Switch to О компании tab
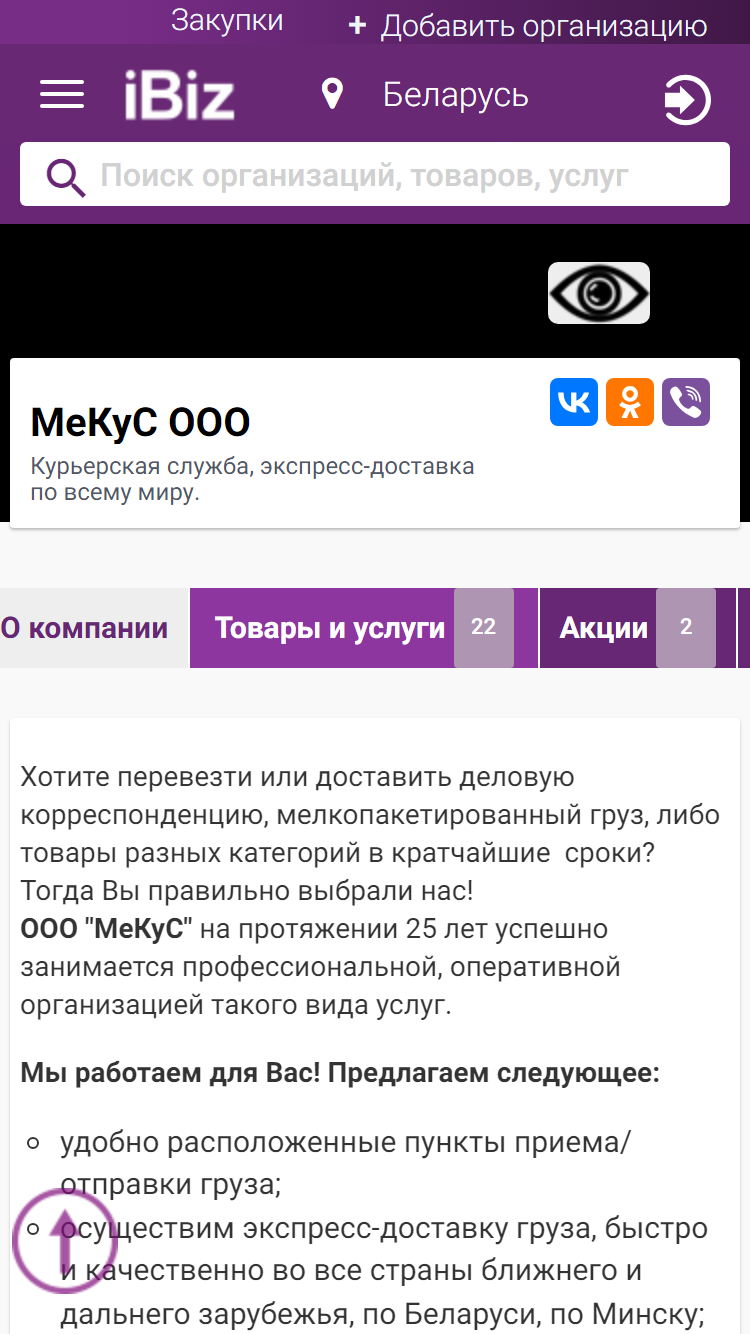Viewport: 750px width, 1334px height. click(94, 628)
